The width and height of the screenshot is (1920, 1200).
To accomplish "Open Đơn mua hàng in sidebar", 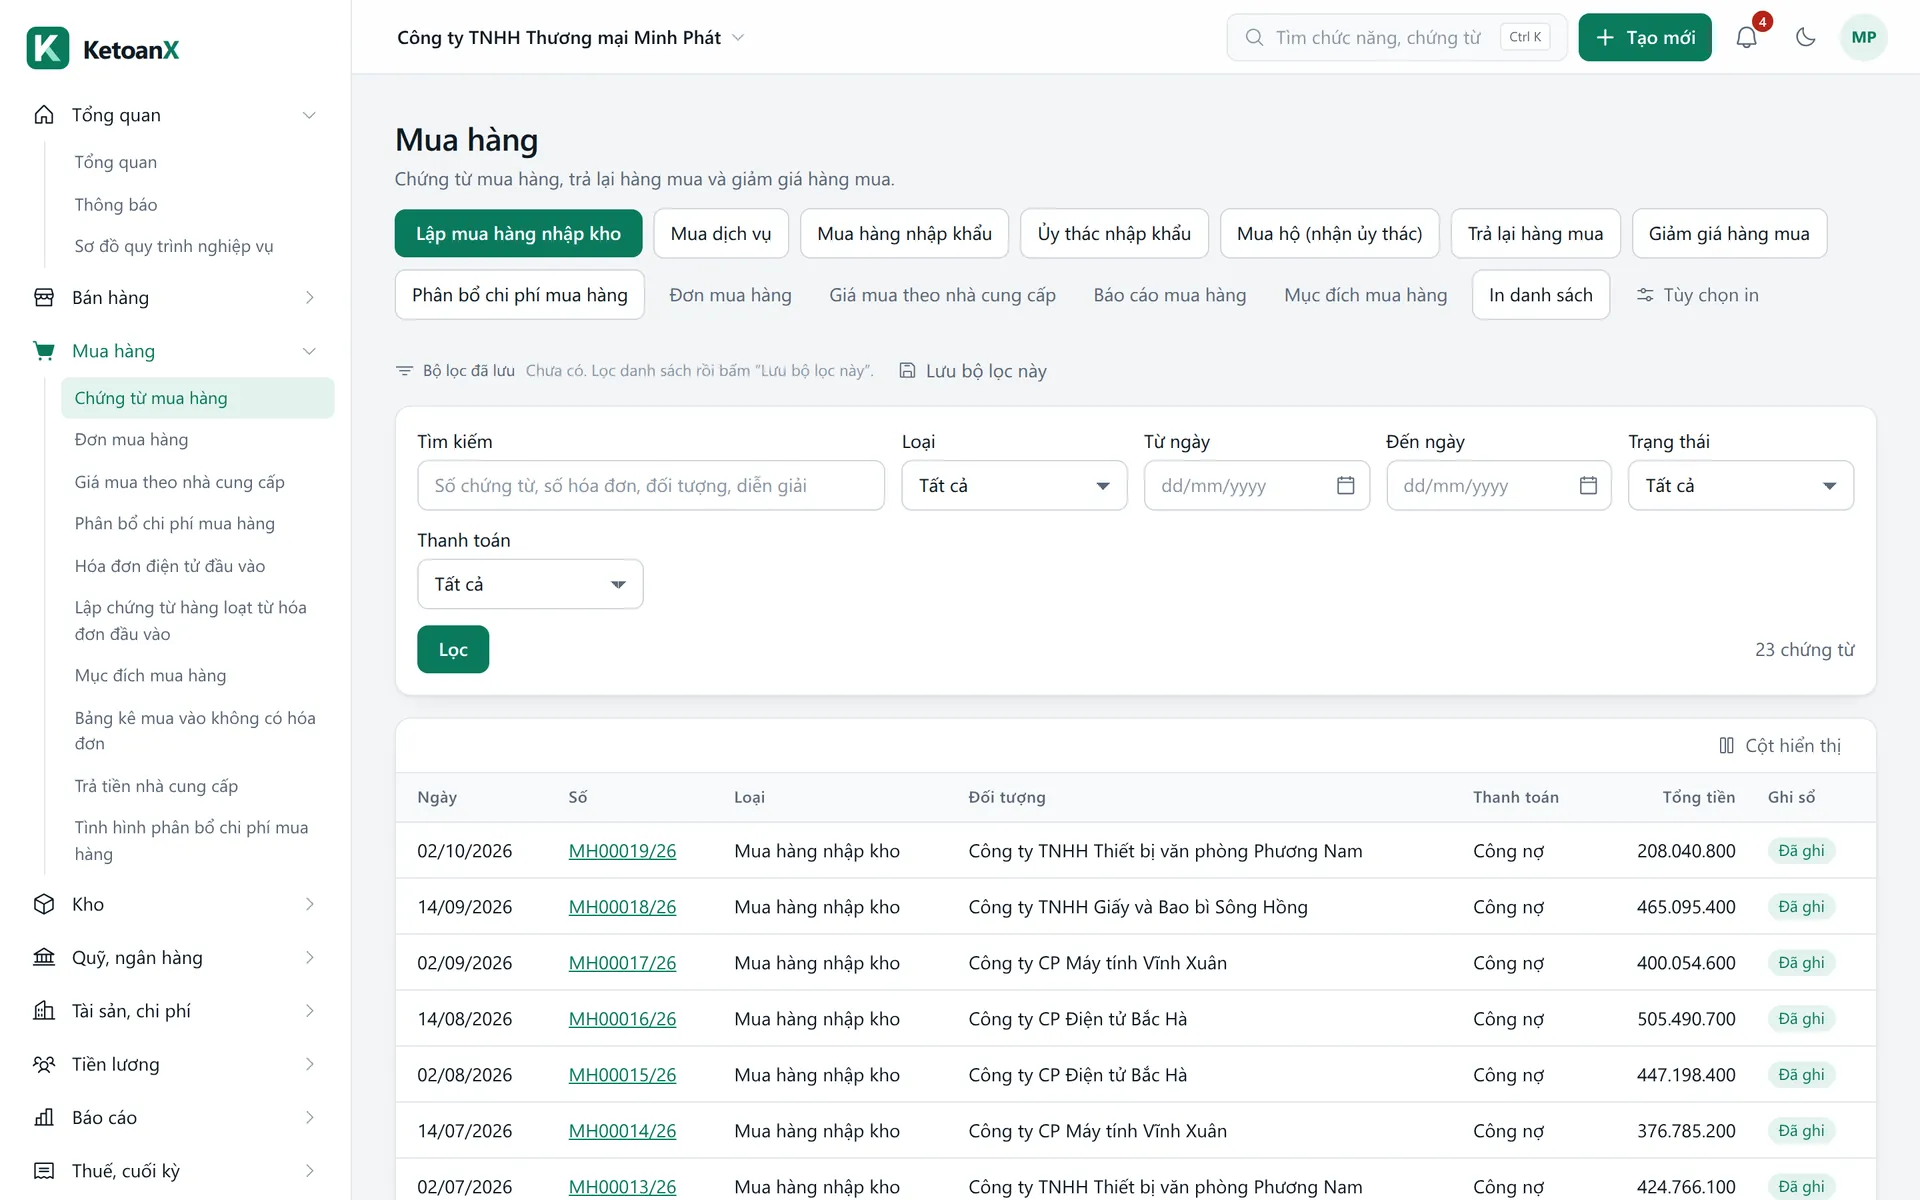I will pyautogui.click(x=131, y=440).
